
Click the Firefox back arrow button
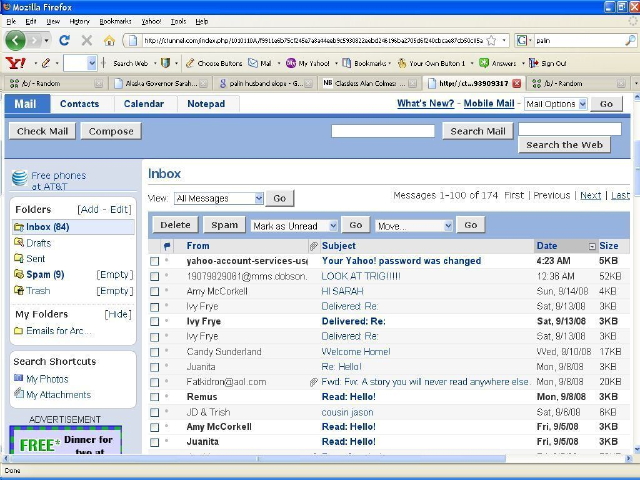pos(15,40)
